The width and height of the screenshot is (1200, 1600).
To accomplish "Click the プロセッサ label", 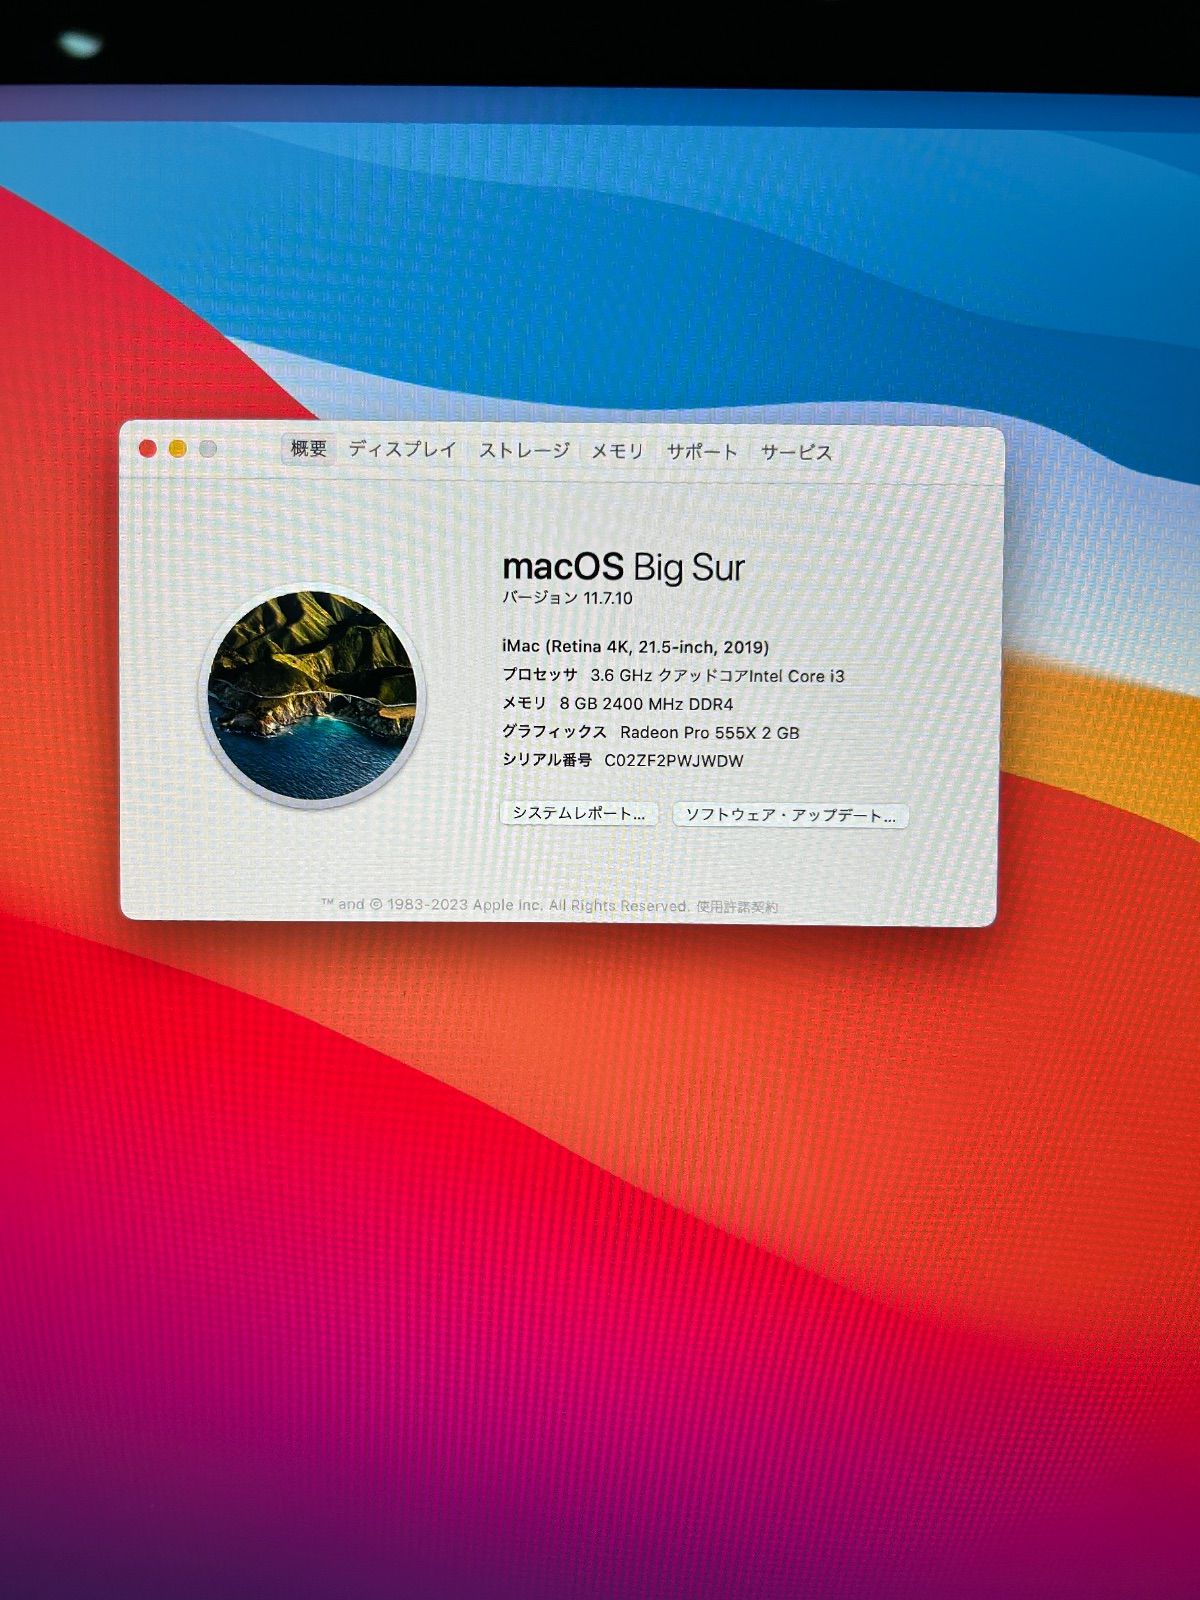I will coord(540,675).
